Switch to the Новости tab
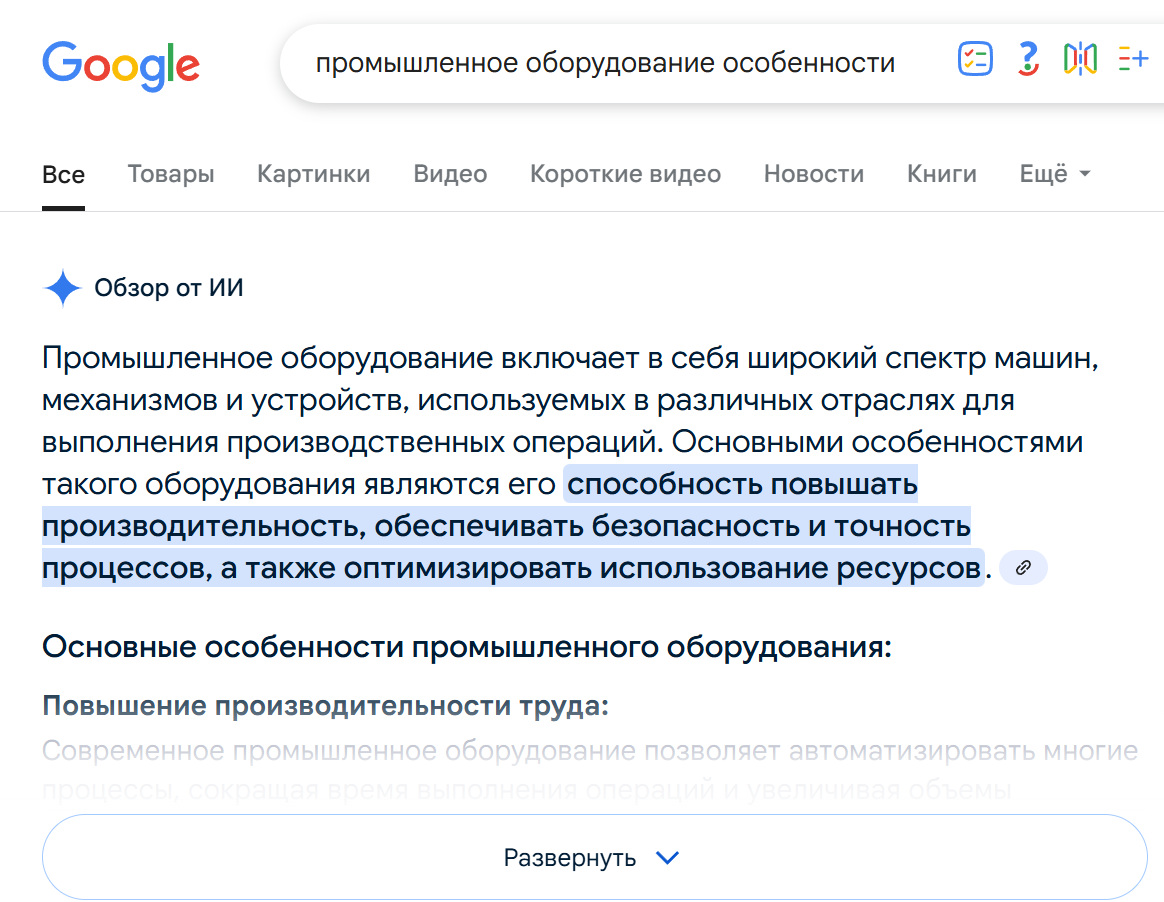1164x902 pixels. 813,173
